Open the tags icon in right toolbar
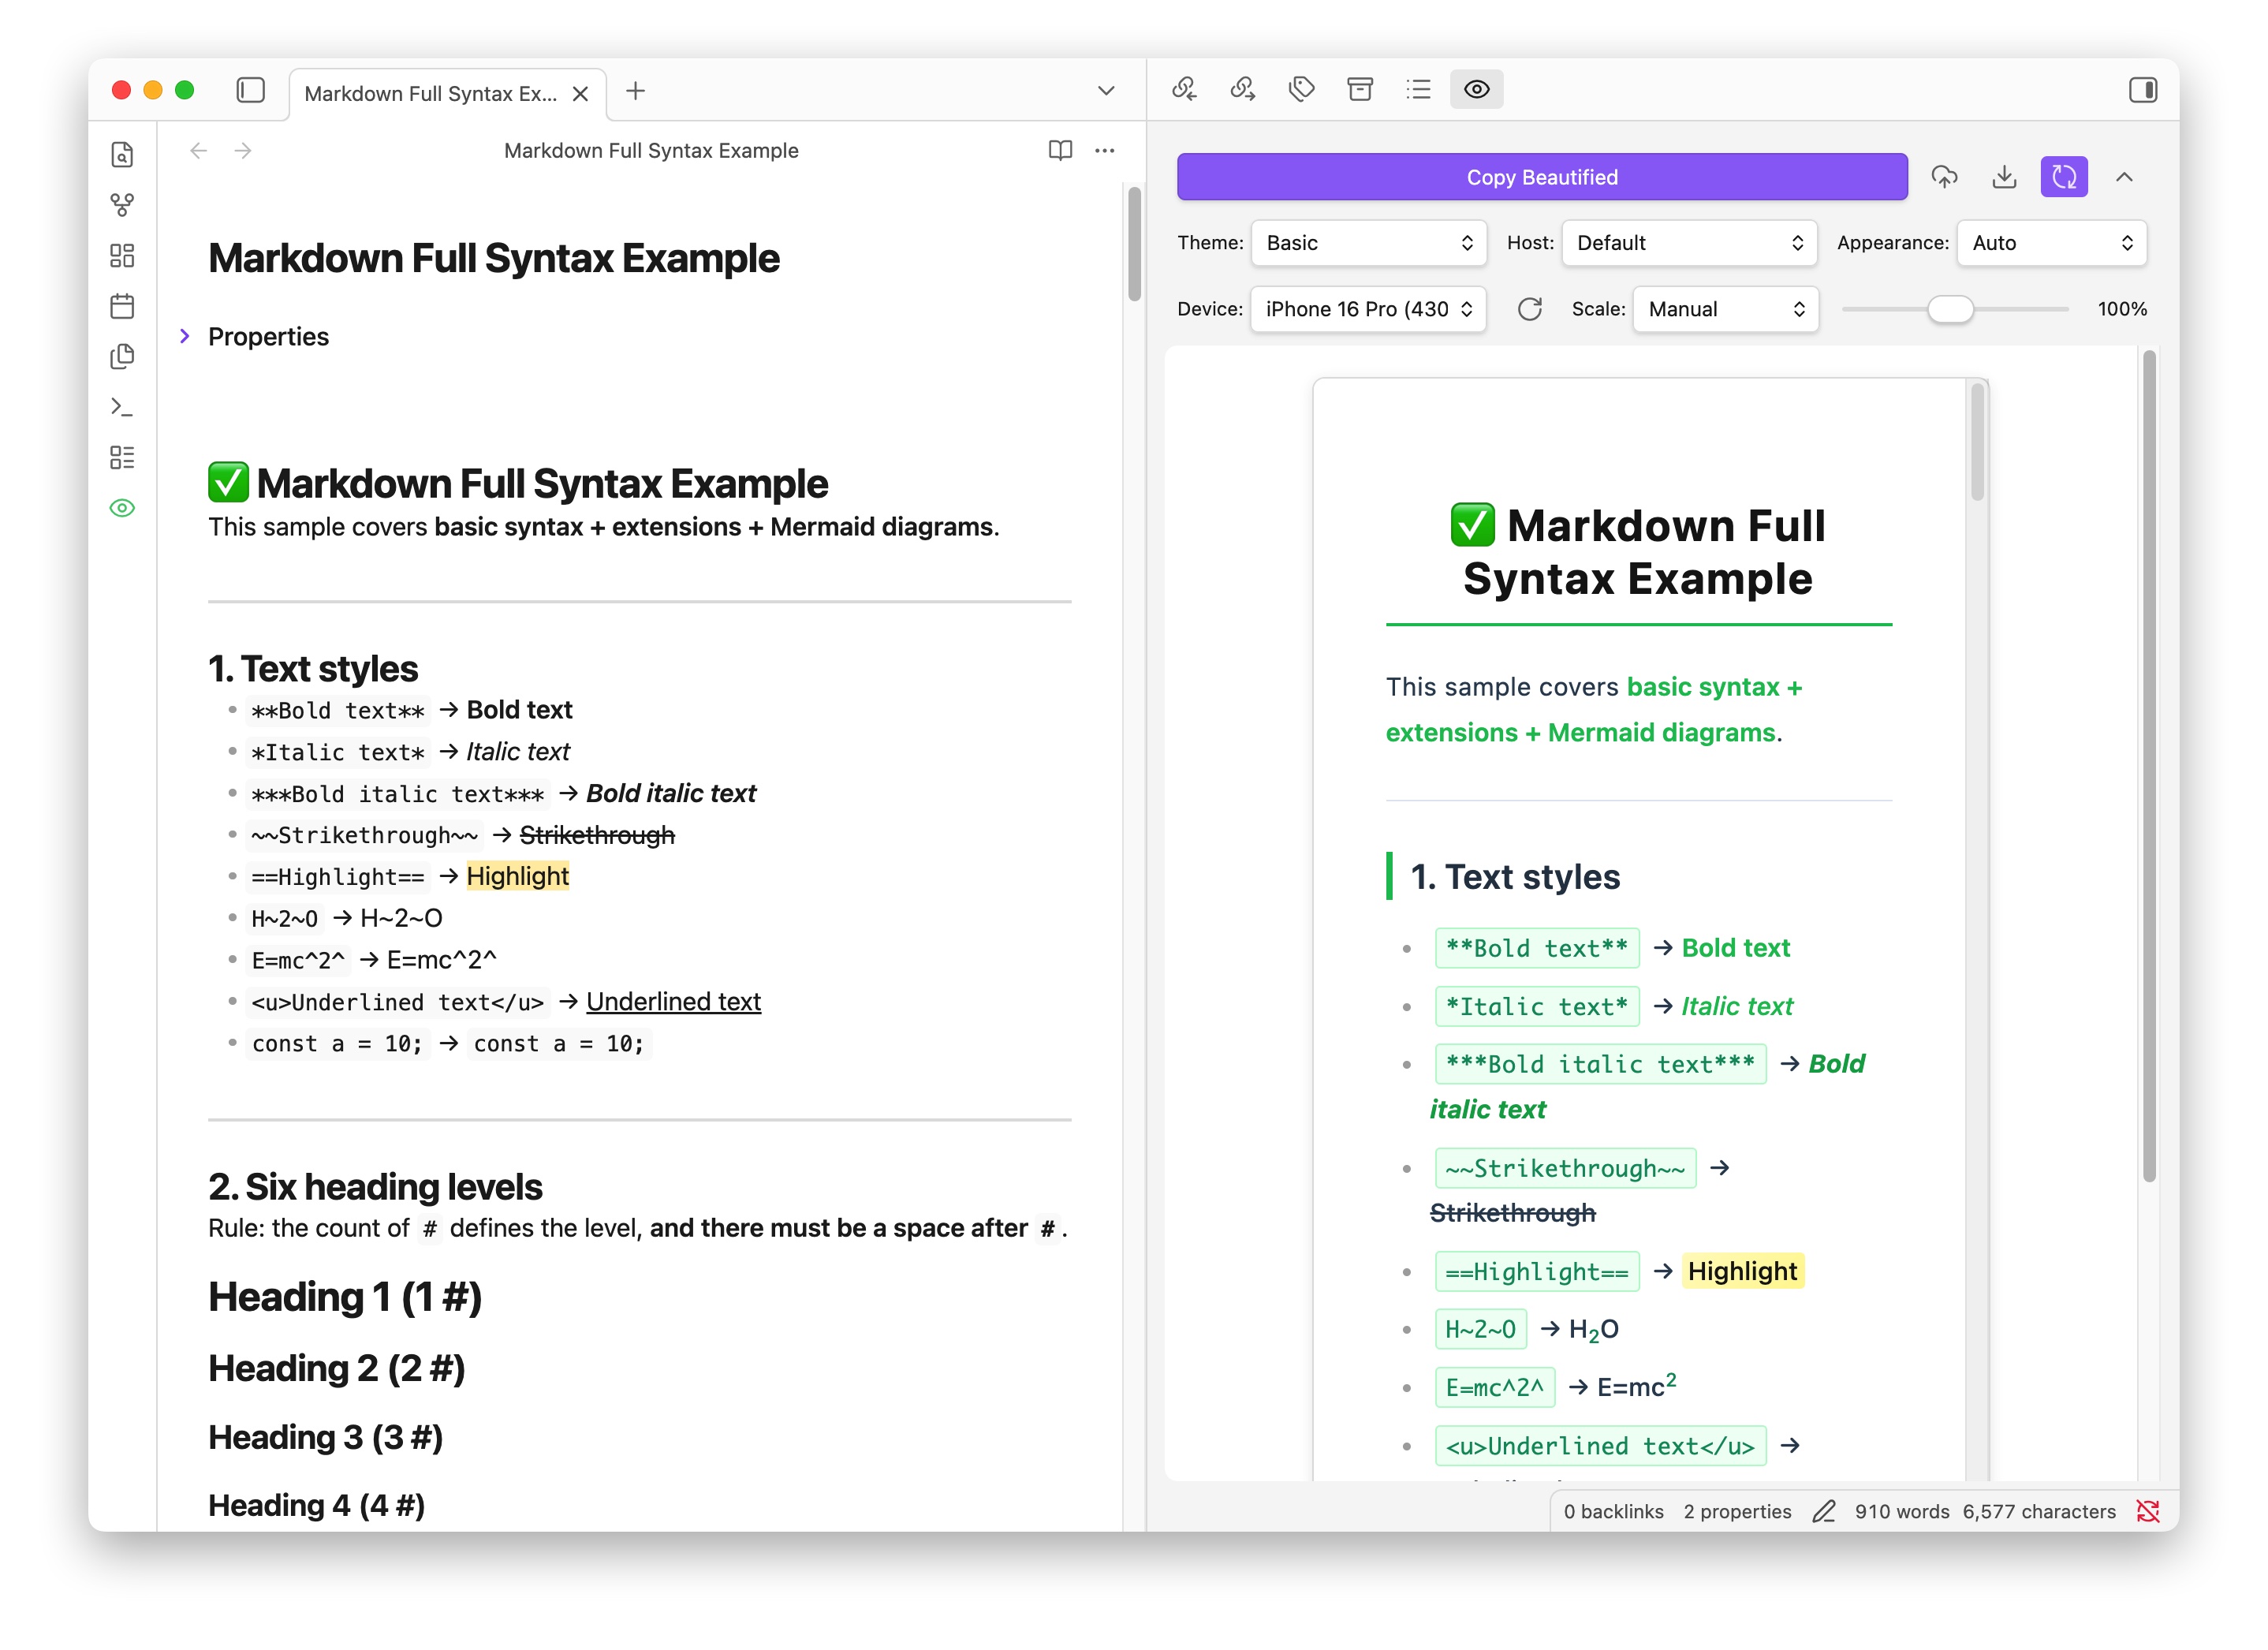Viewport: 2268px width, 1650px height. click(x=1301, y=90)
